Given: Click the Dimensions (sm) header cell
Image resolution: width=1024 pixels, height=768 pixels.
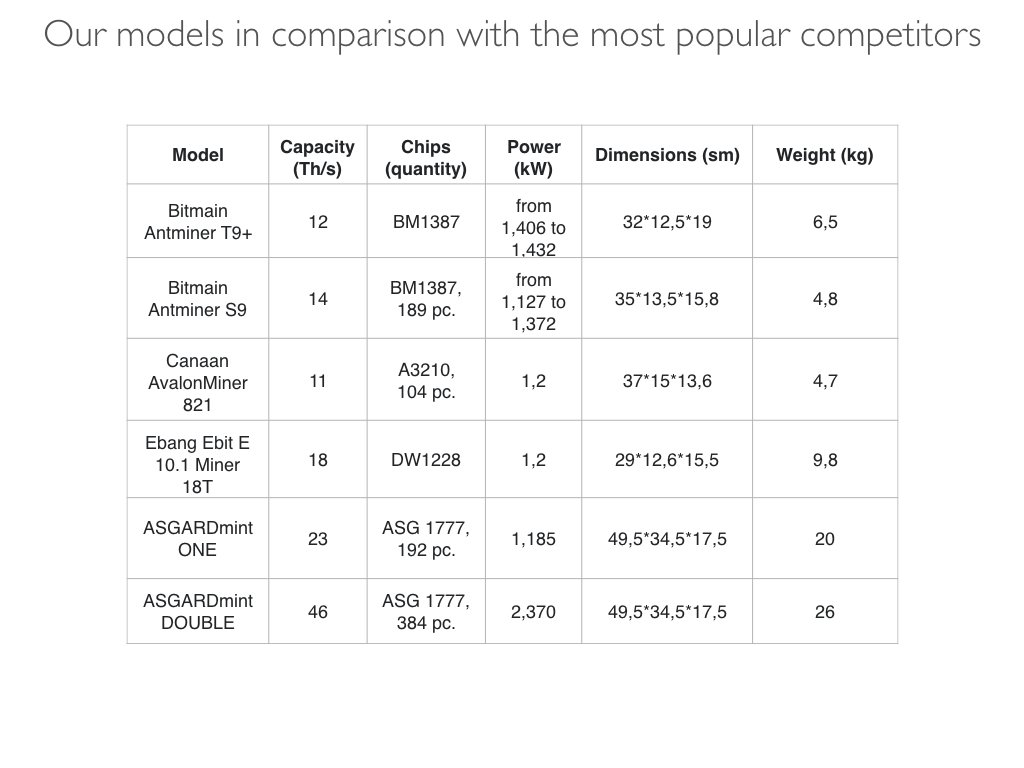Looking at the screenshot, I should 667,155.
